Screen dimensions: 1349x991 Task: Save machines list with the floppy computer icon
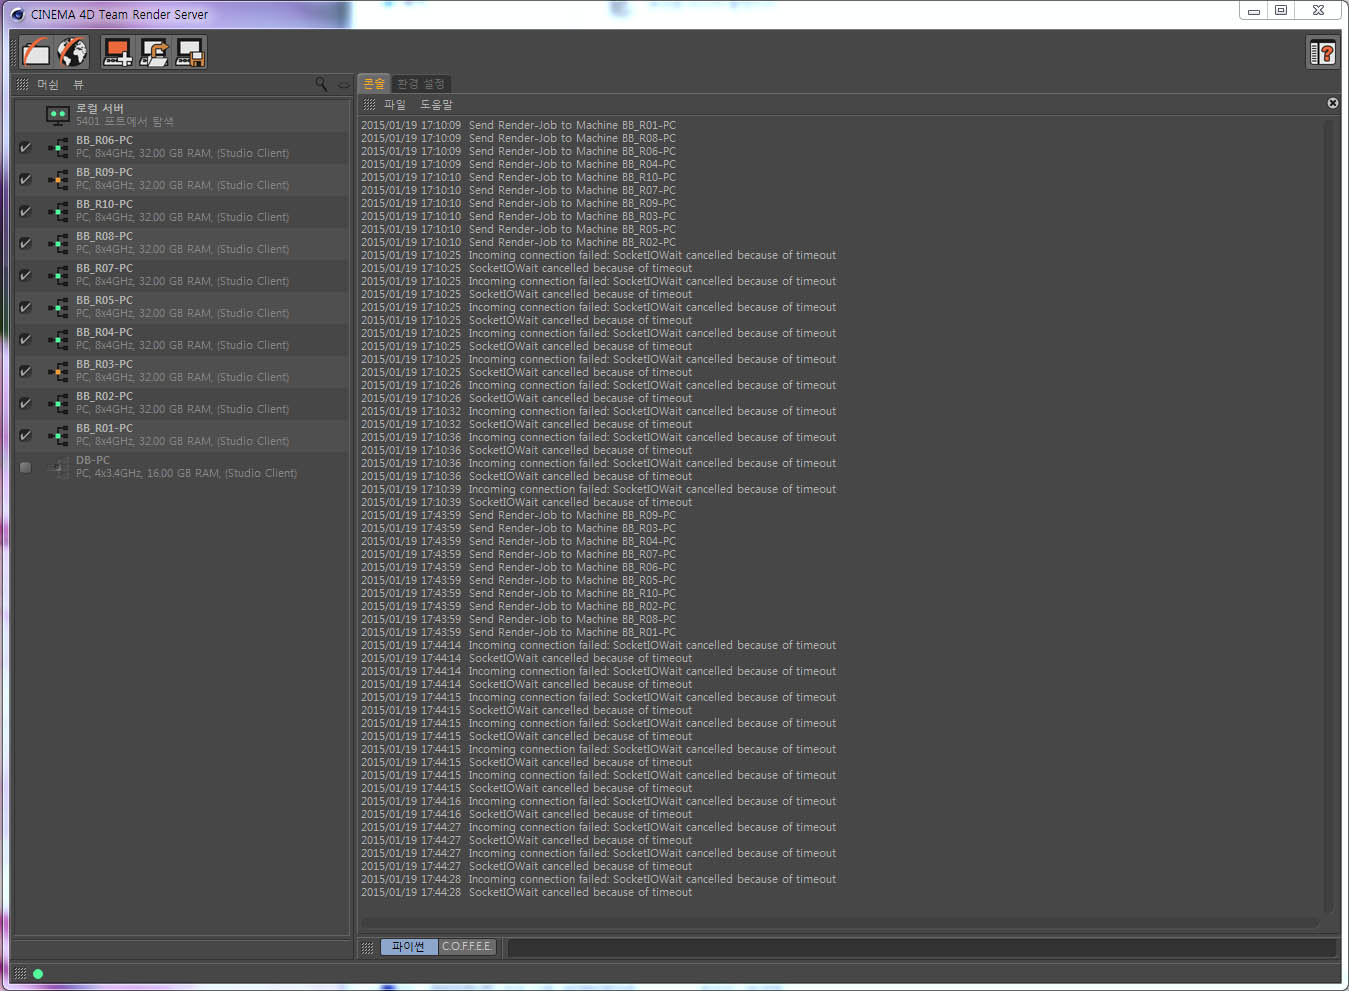tap(190, 52)
